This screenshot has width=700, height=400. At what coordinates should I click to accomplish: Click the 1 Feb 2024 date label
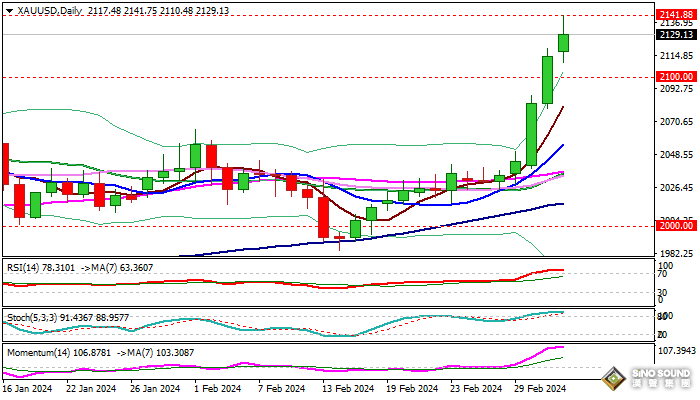click(x=216, y=388)
